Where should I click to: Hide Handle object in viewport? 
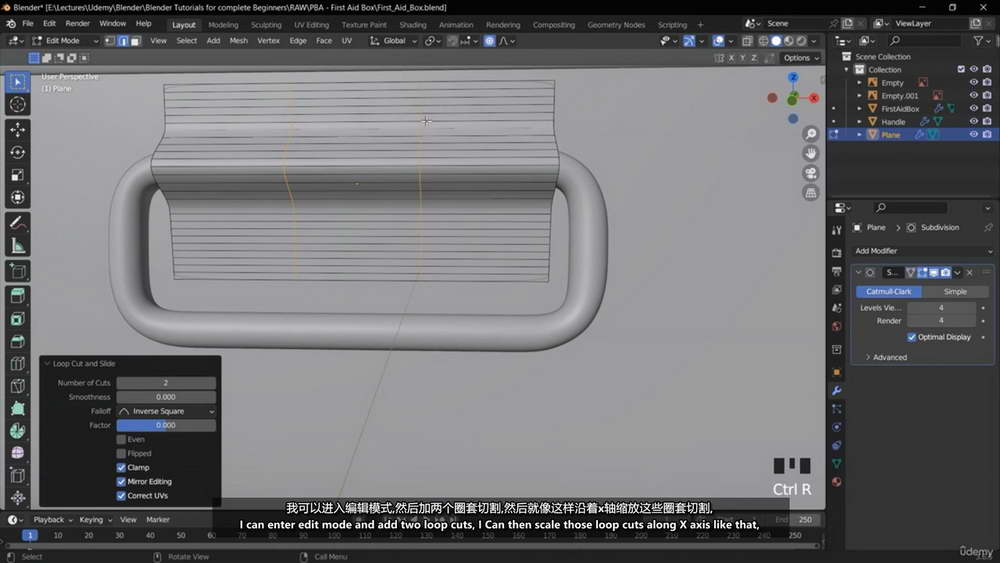(x=973, y=121)
